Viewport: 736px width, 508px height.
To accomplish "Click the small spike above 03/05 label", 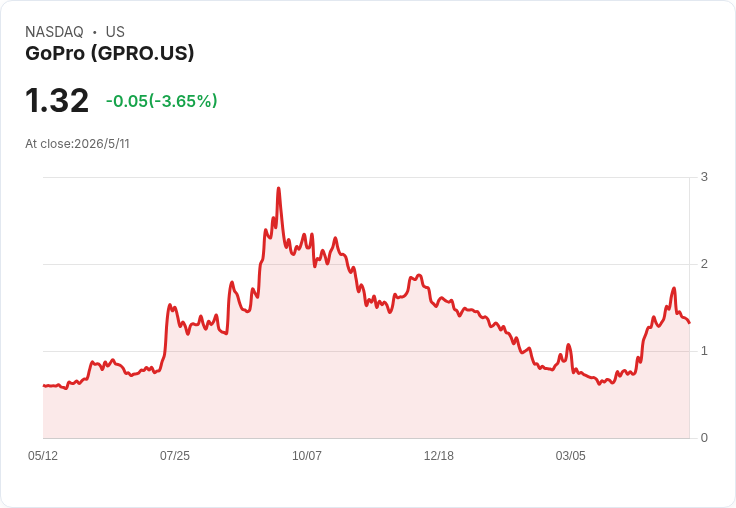I will pyautogui.click(x=568, y=345).
